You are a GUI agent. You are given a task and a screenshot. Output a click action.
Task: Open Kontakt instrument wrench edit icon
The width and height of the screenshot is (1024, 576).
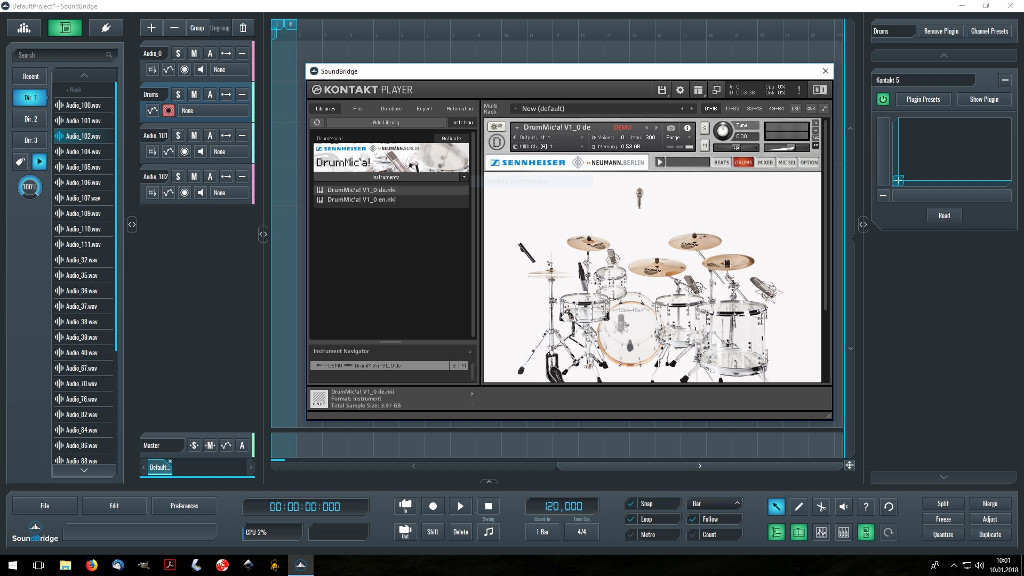tap(496, 127)
